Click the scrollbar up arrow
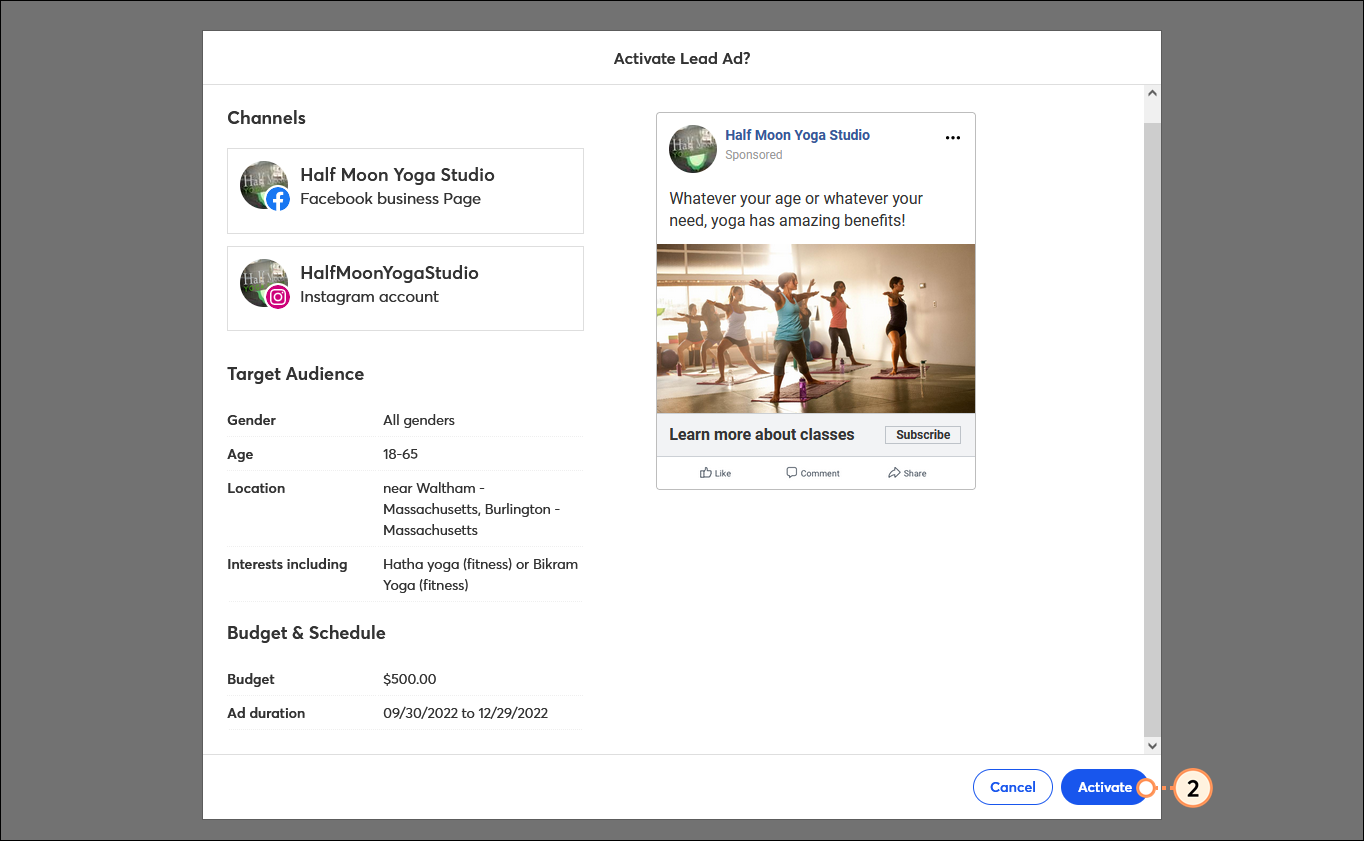The height and width of the screenshot is (841, 1364). tap(1152, 93)
